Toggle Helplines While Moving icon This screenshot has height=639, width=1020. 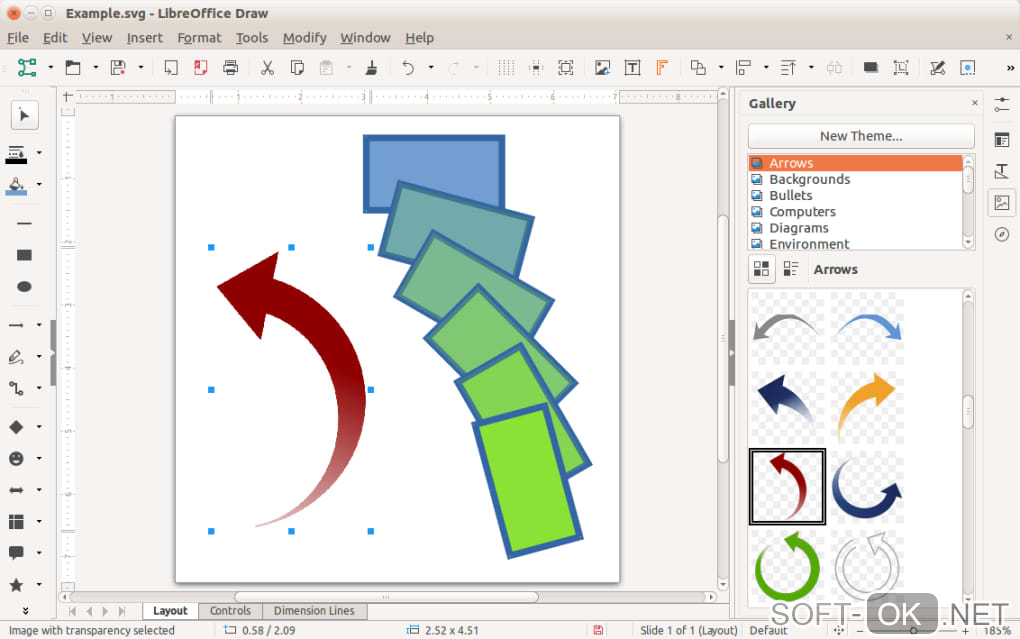click(x=536, y=67)
